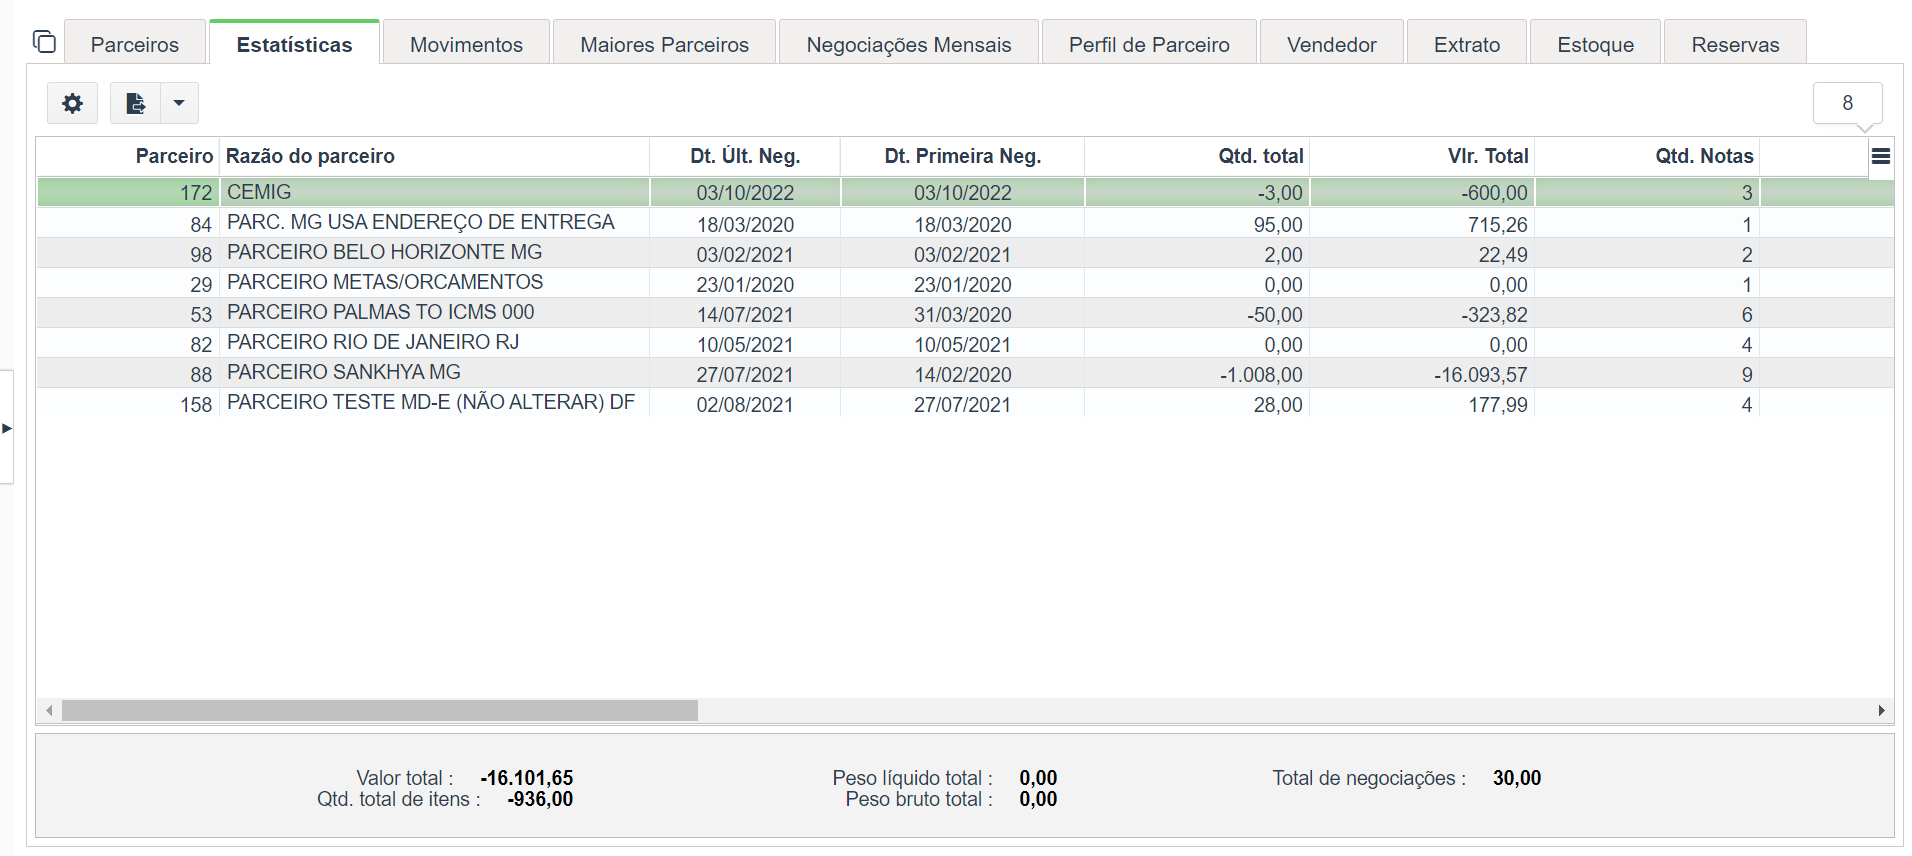The image size is (1912, 856).
Task: Click the horizontal scrollbar thumb
Action: pyautogui.click(x=380, y=710)
